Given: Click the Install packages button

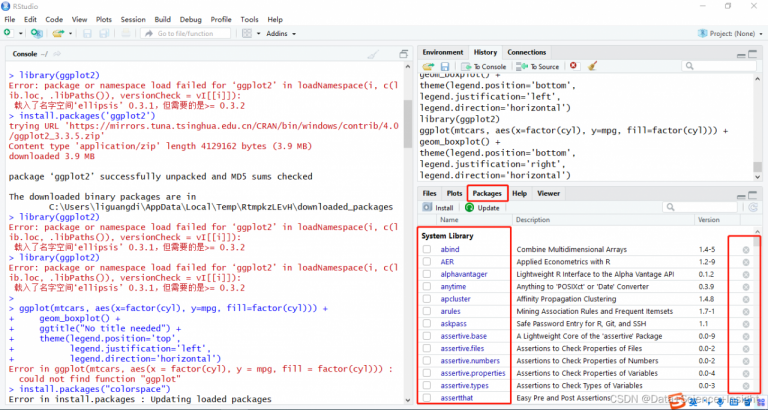Looking at the screenshot, I should click(x=438, y=207).
